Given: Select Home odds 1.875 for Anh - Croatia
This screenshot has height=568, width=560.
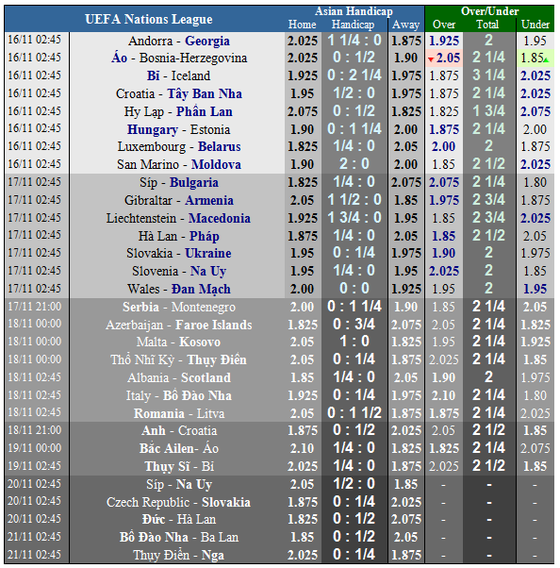Looking at the screenshot, I should tap(302, 430).
